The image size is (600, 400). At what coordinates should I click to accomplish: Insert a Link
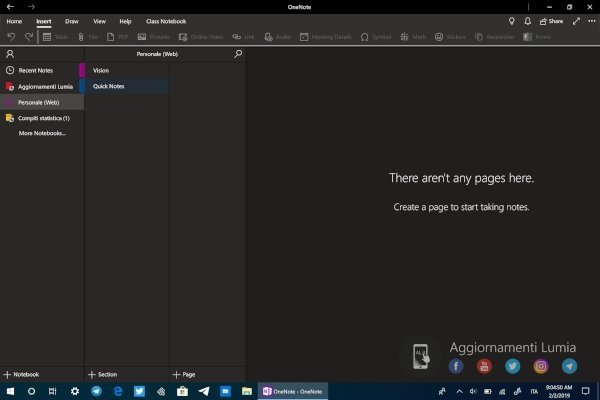point(243,37)
